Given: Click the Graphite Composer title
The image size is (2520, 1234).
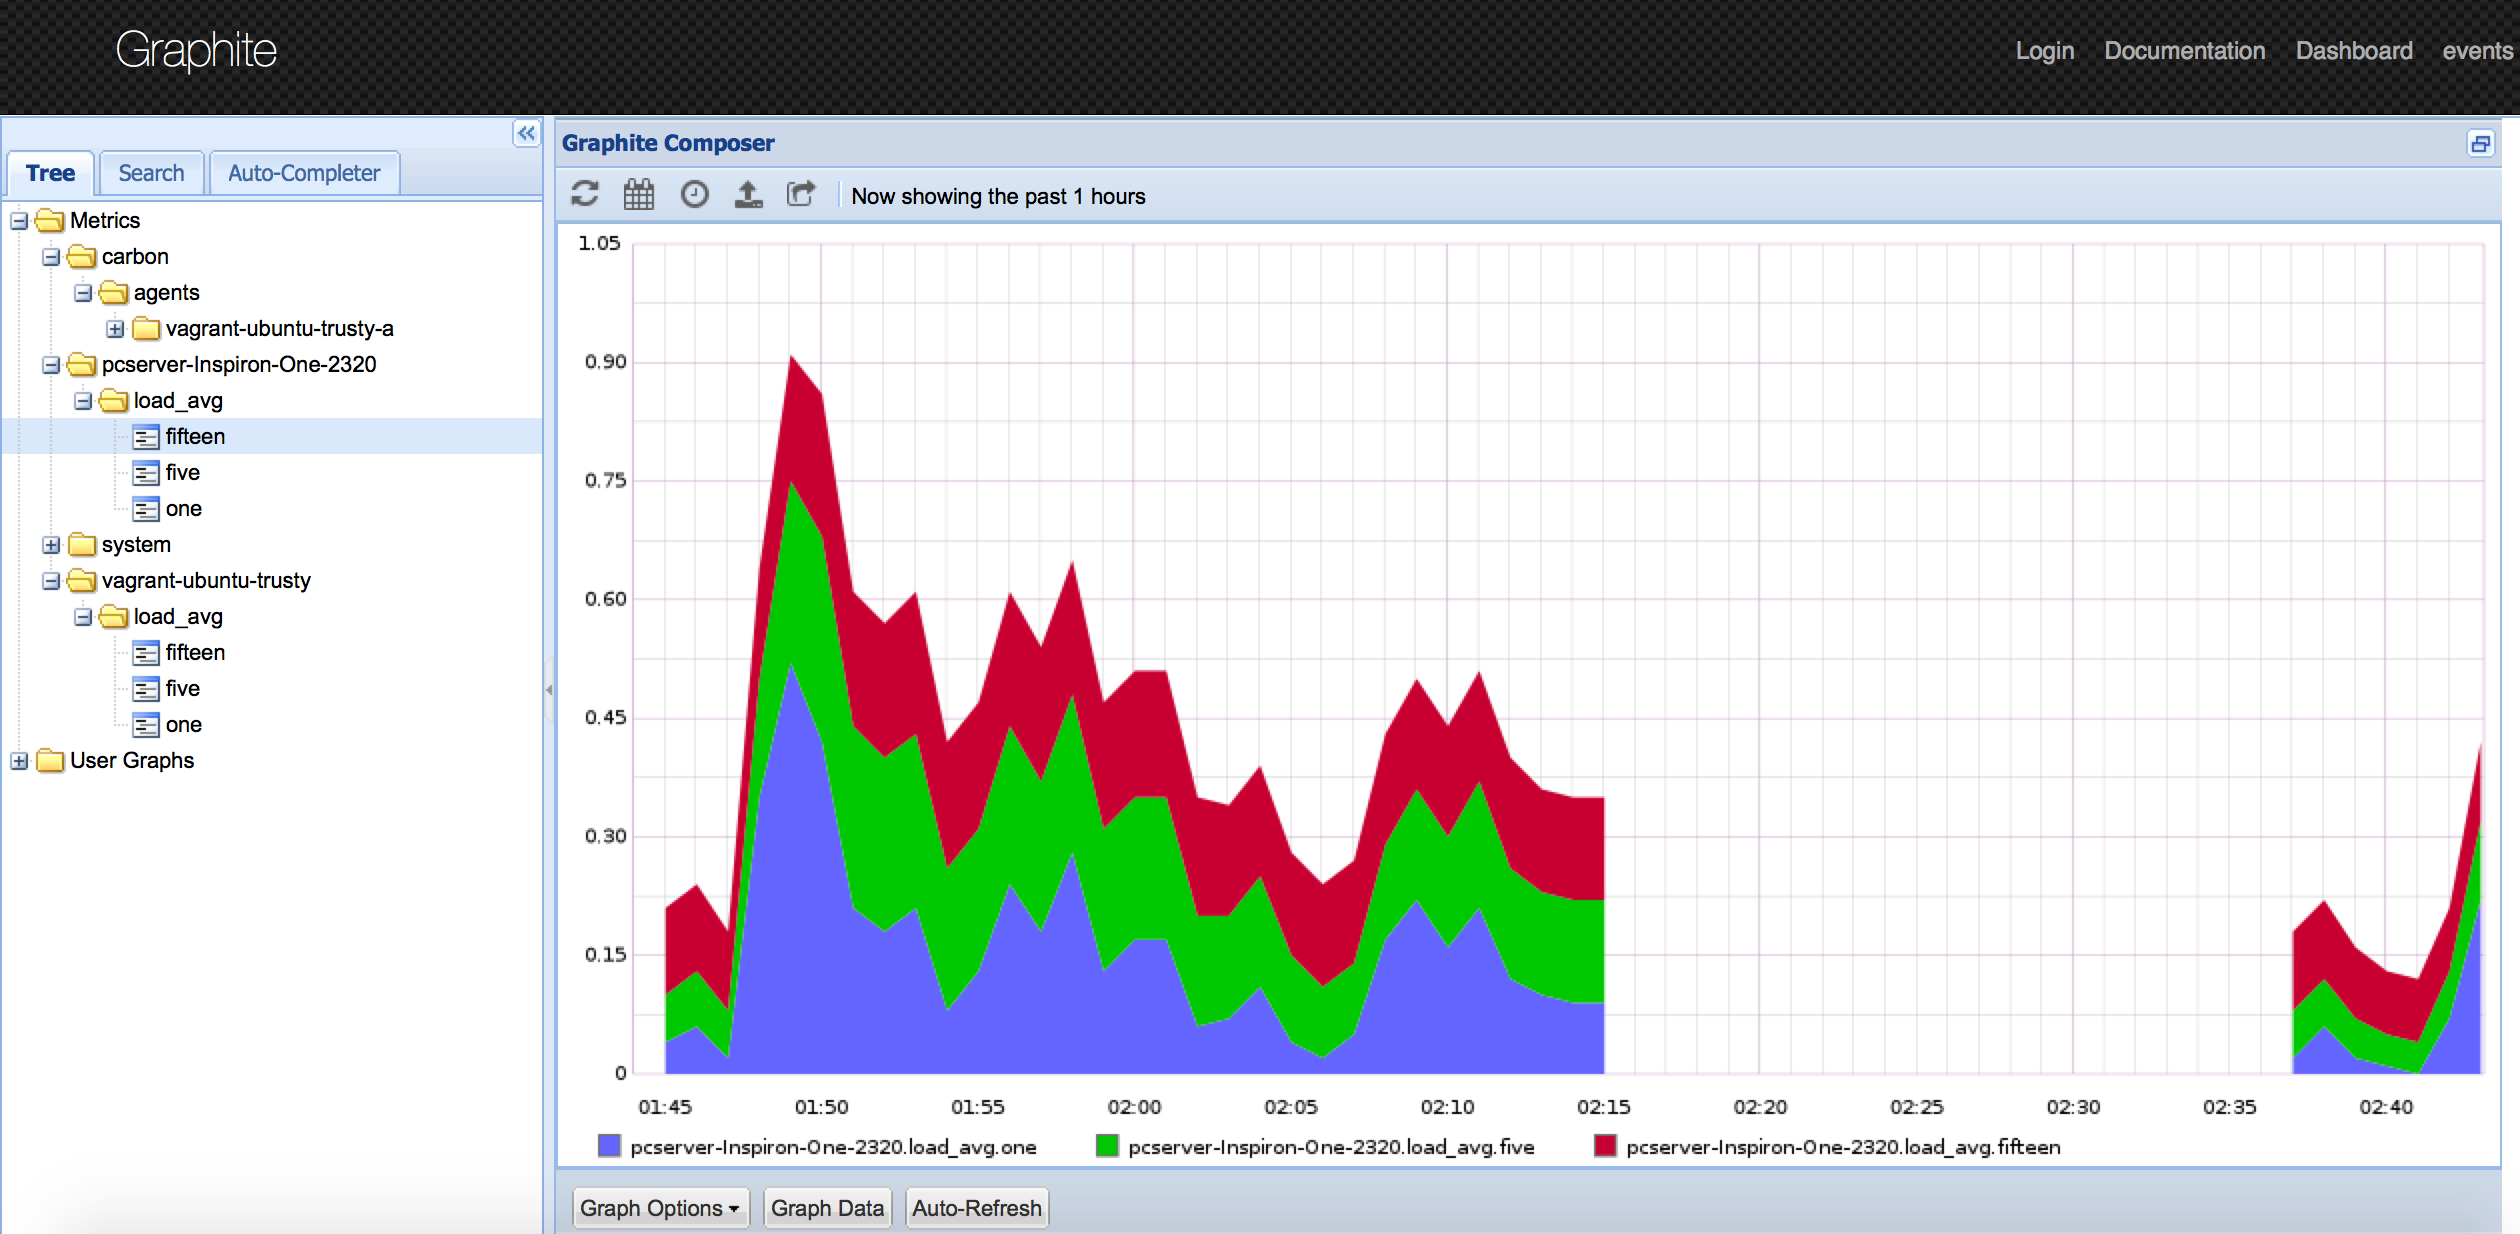Looking at the screenshot, I should (668, 143).
